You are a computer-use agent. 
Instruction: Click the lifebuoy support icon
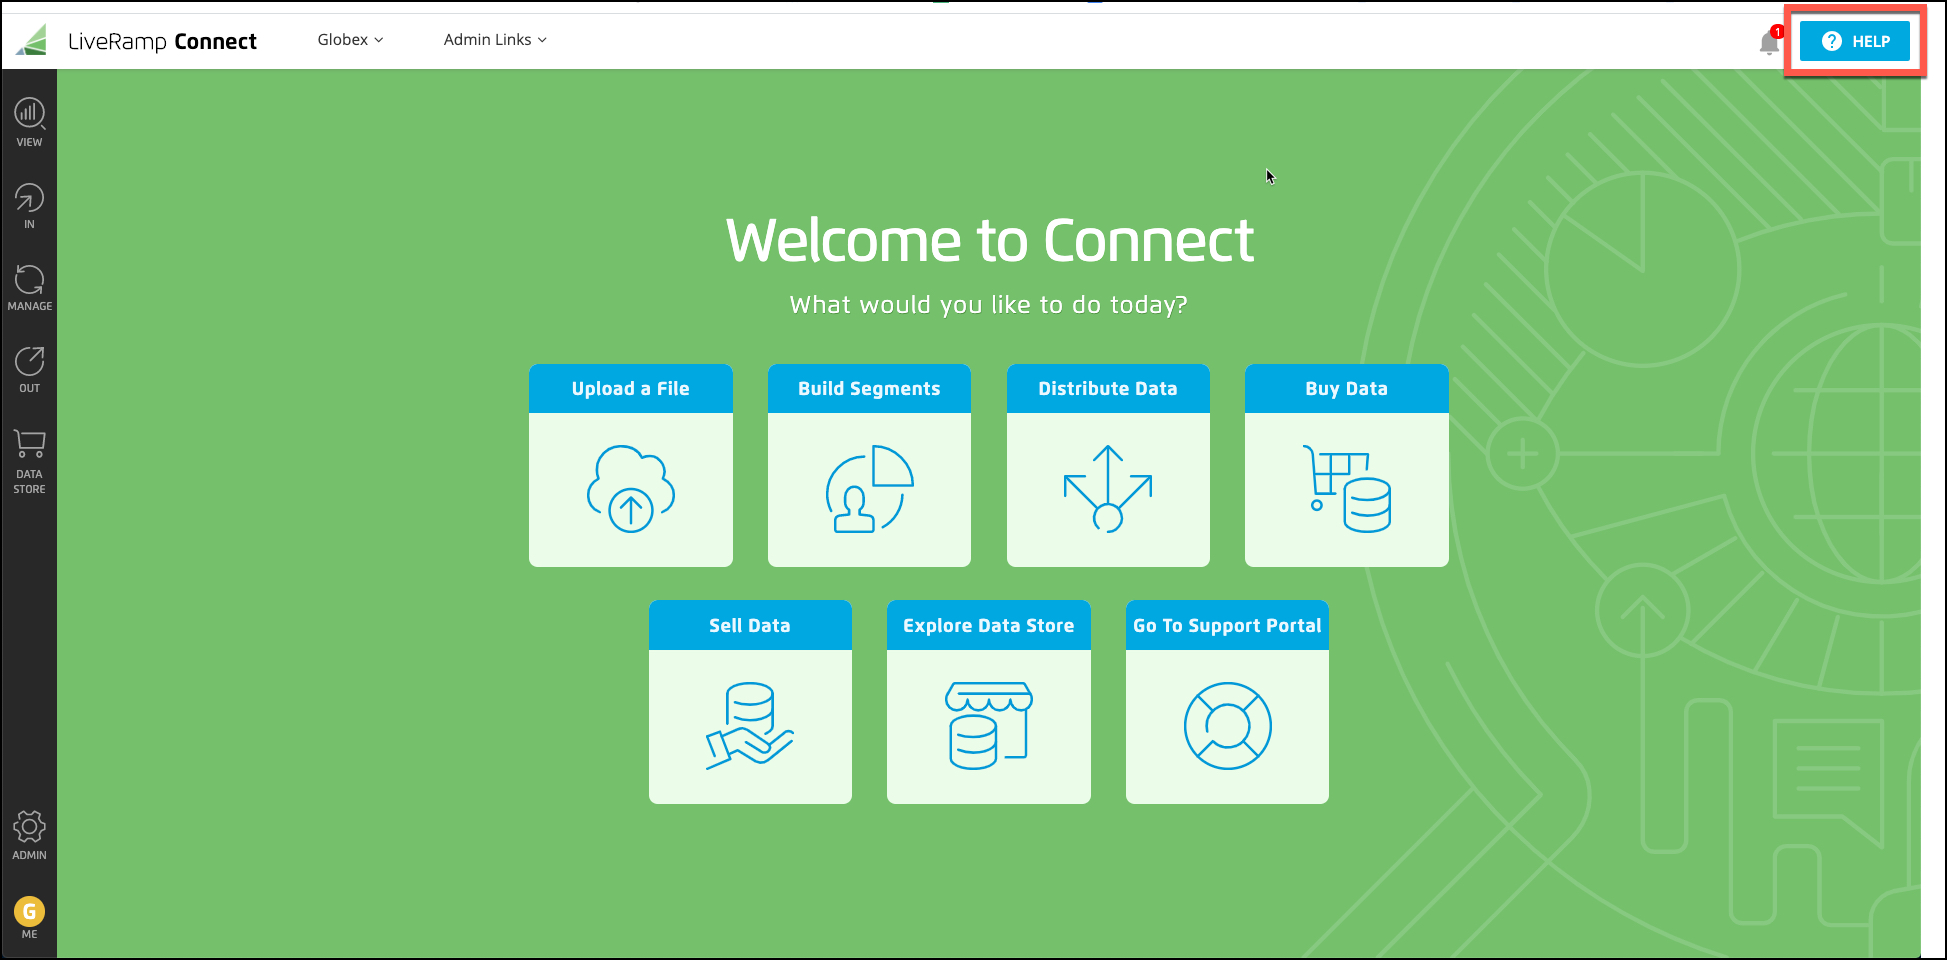(1227, 726)
